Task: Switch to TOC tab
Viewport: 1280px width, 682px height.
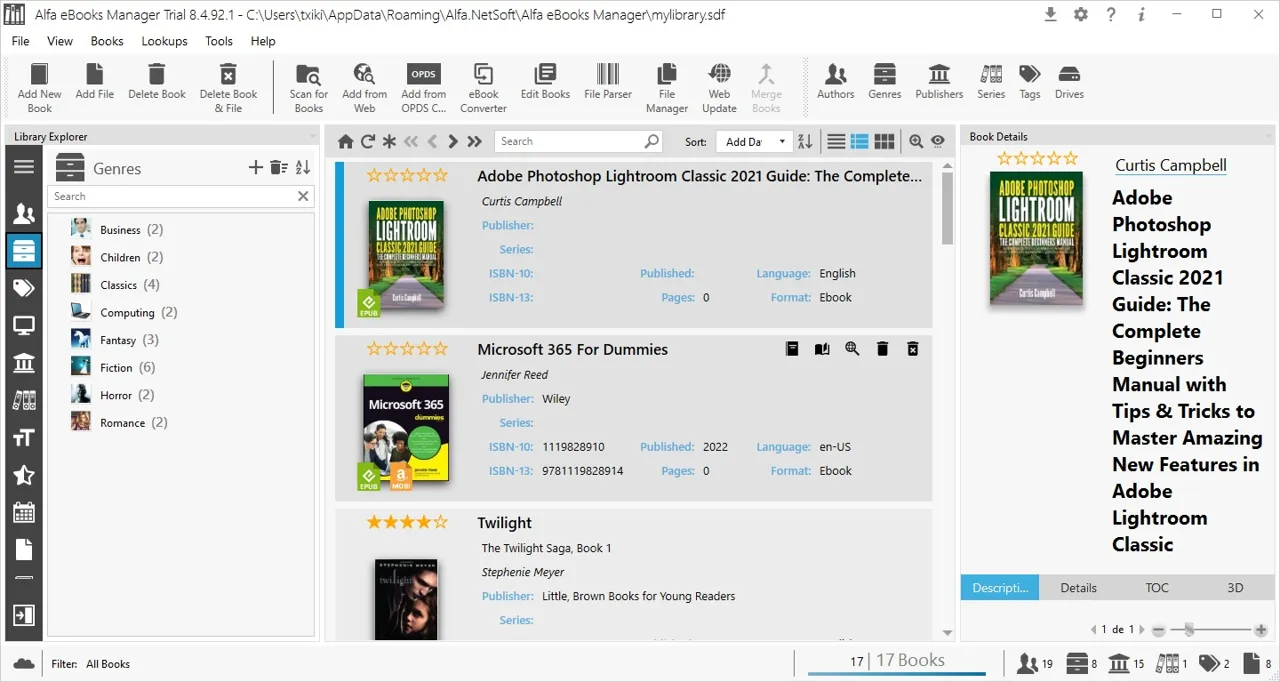Action: [x=1157, y=588]
